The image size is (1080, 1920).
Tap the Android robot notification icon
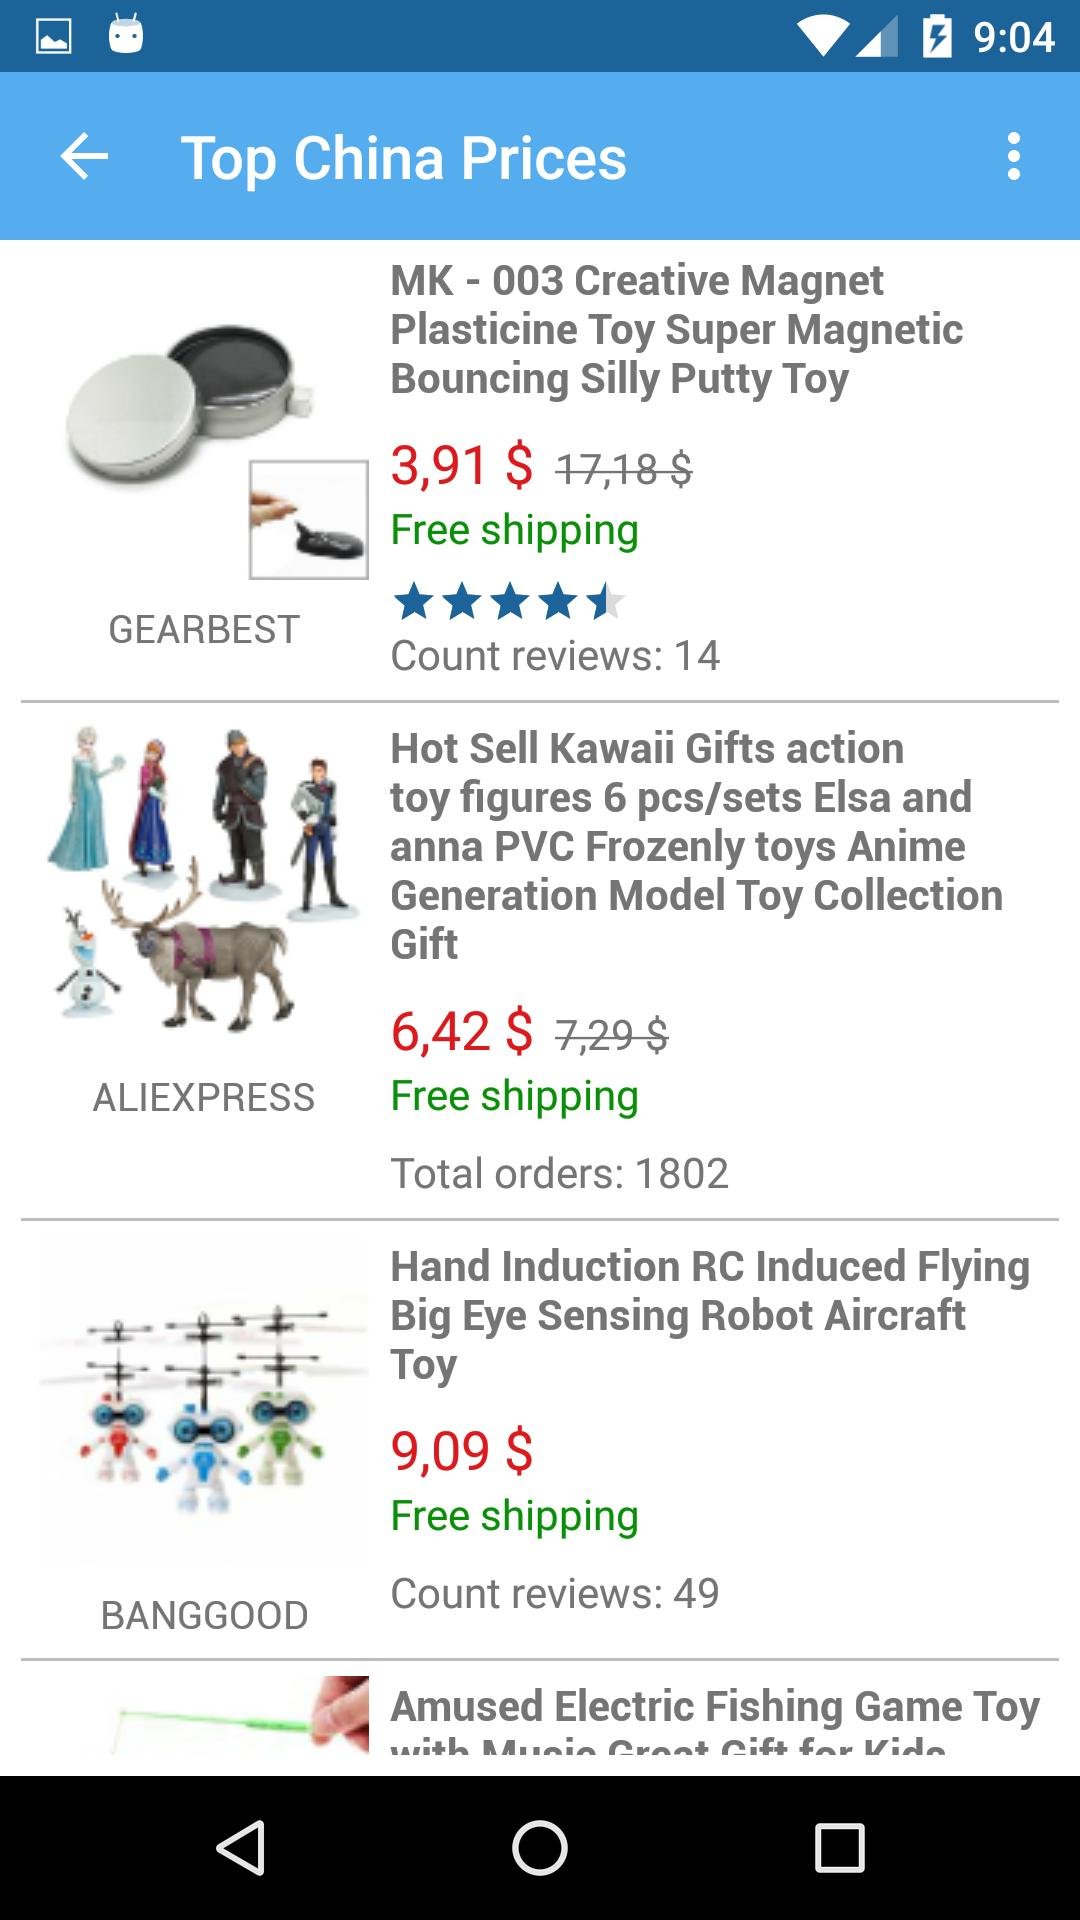coord(126,35)
